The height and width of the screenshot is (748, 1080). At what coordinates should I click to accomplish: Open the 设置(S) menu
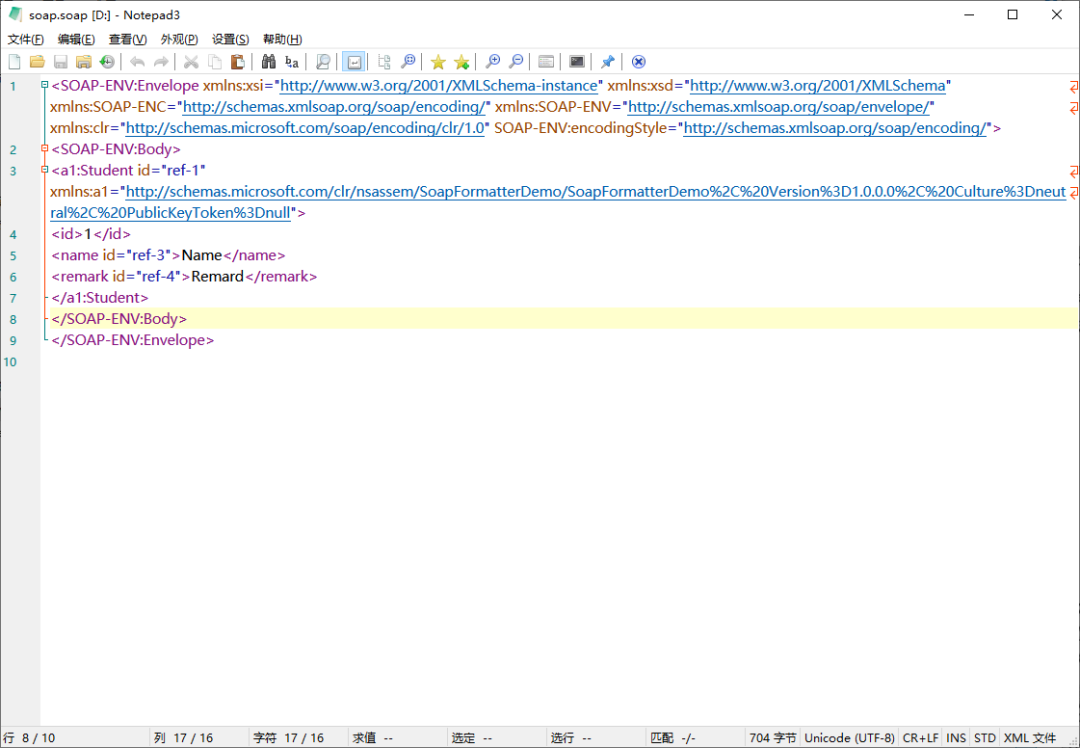pyautogui.click(x=230, y=39)
